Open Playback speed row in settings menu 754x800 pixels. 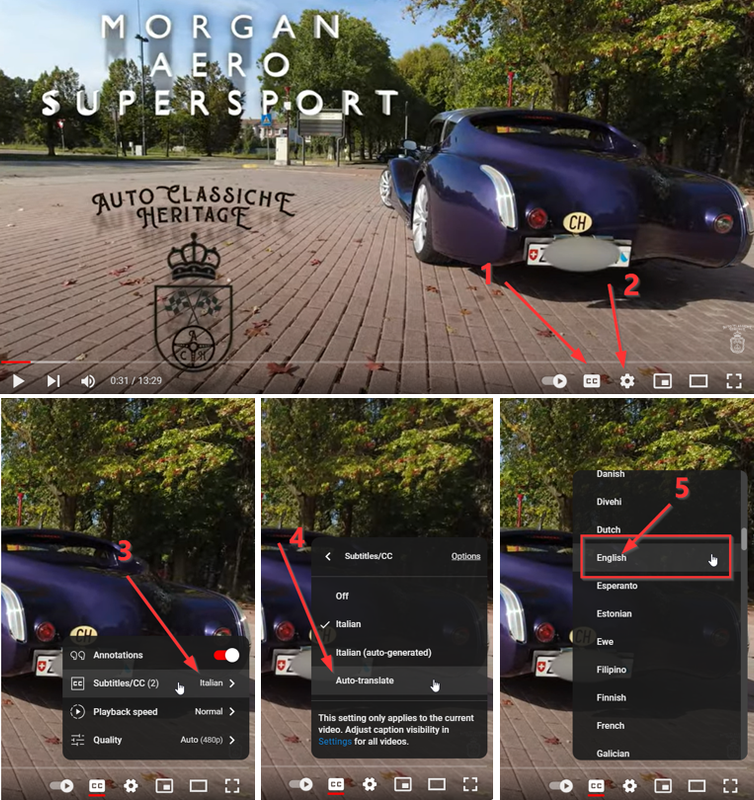click(x=156, y=711)
